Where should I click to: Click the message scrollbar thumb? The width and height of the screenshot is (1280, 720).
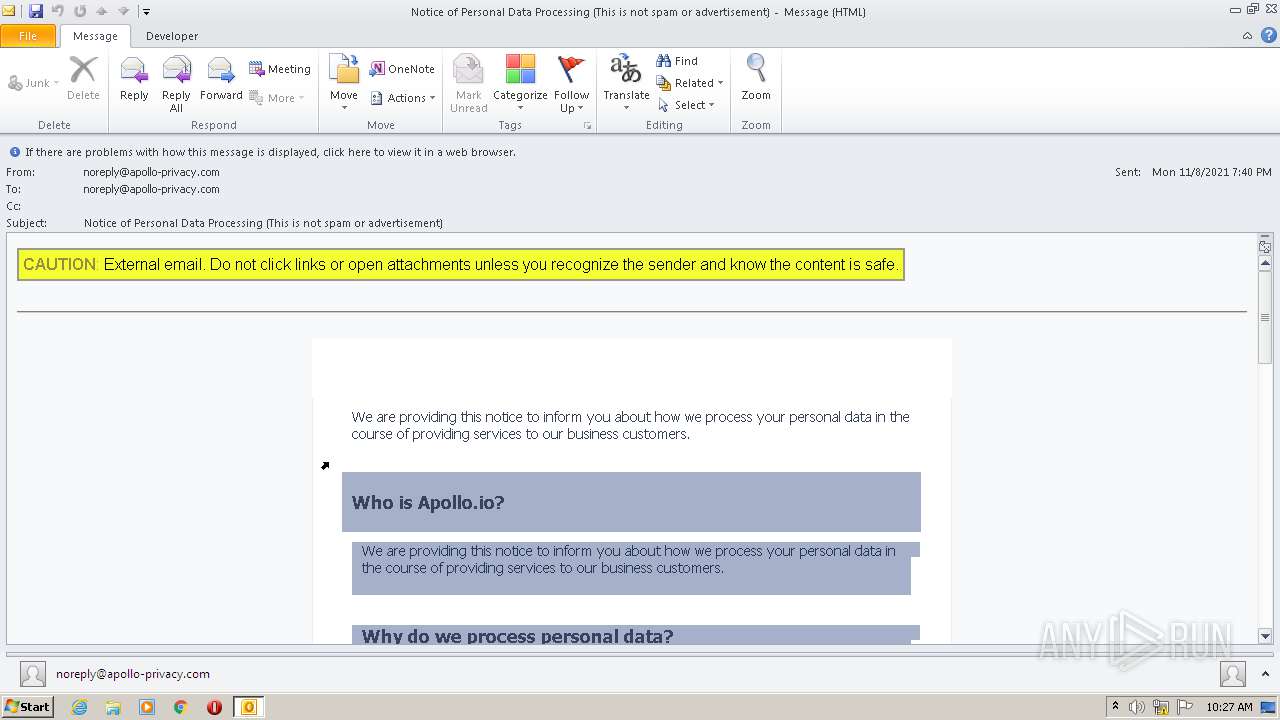[1265, 317]
